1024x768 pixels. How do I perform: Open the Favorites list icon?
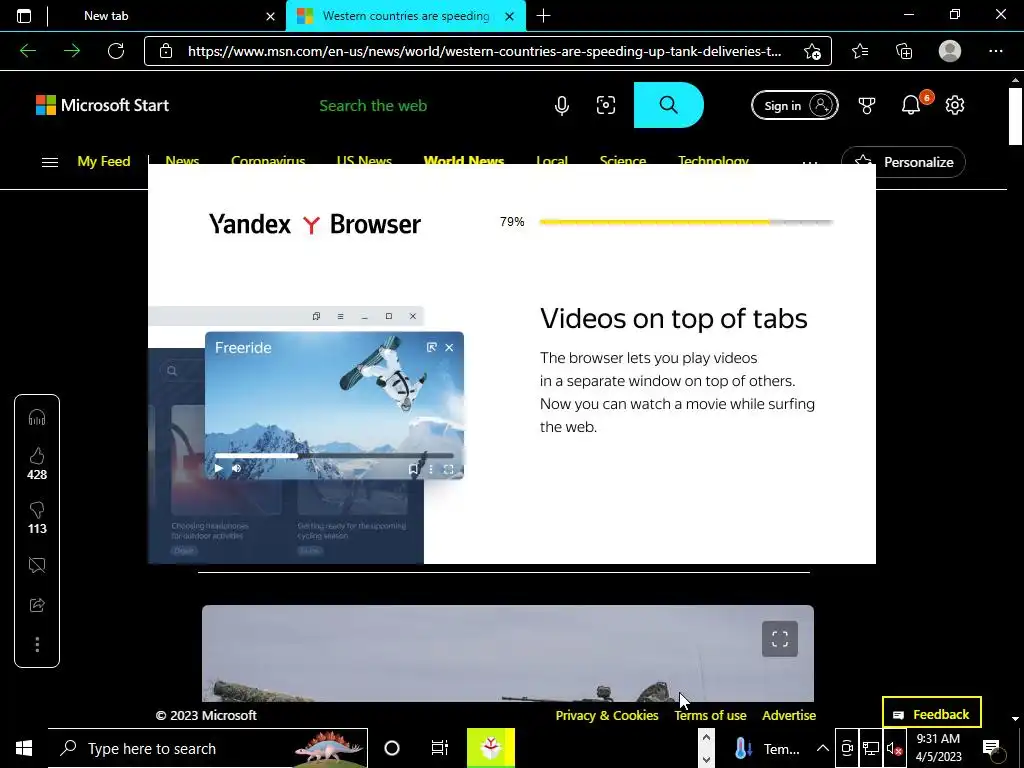click(860, 51)
